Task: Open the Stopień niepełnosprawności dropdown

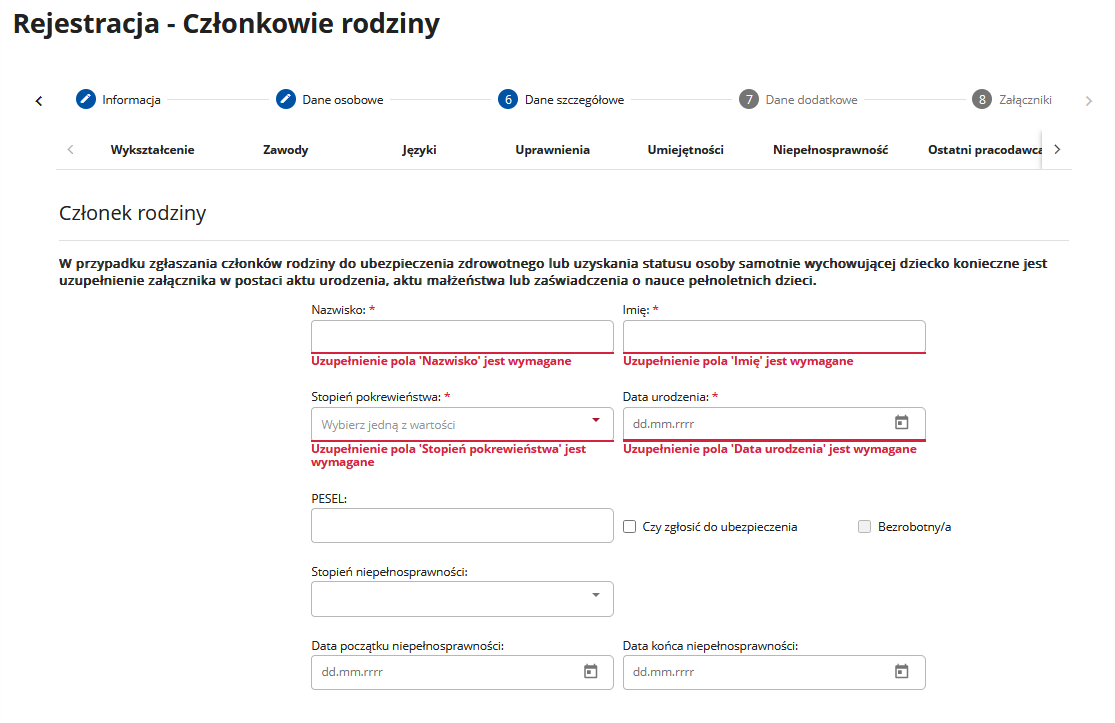Action: 462,599
